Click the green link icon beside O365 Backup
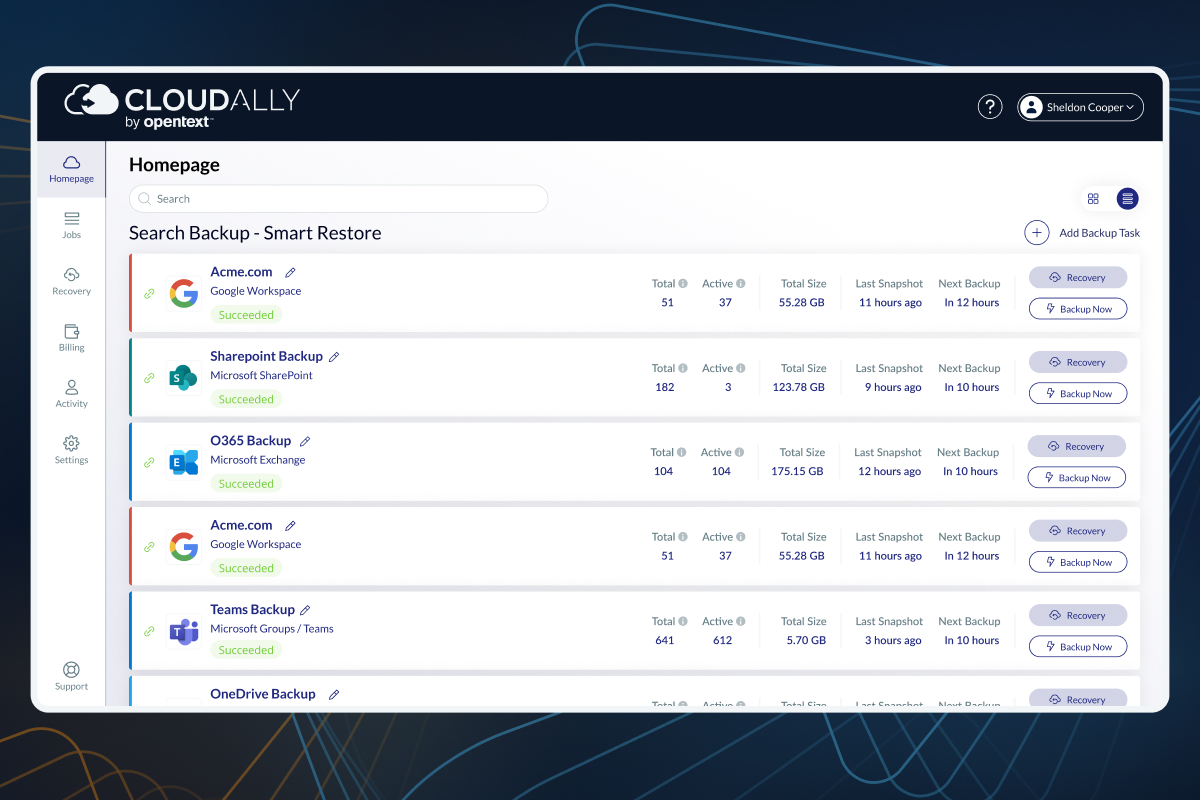 (149, 462)
